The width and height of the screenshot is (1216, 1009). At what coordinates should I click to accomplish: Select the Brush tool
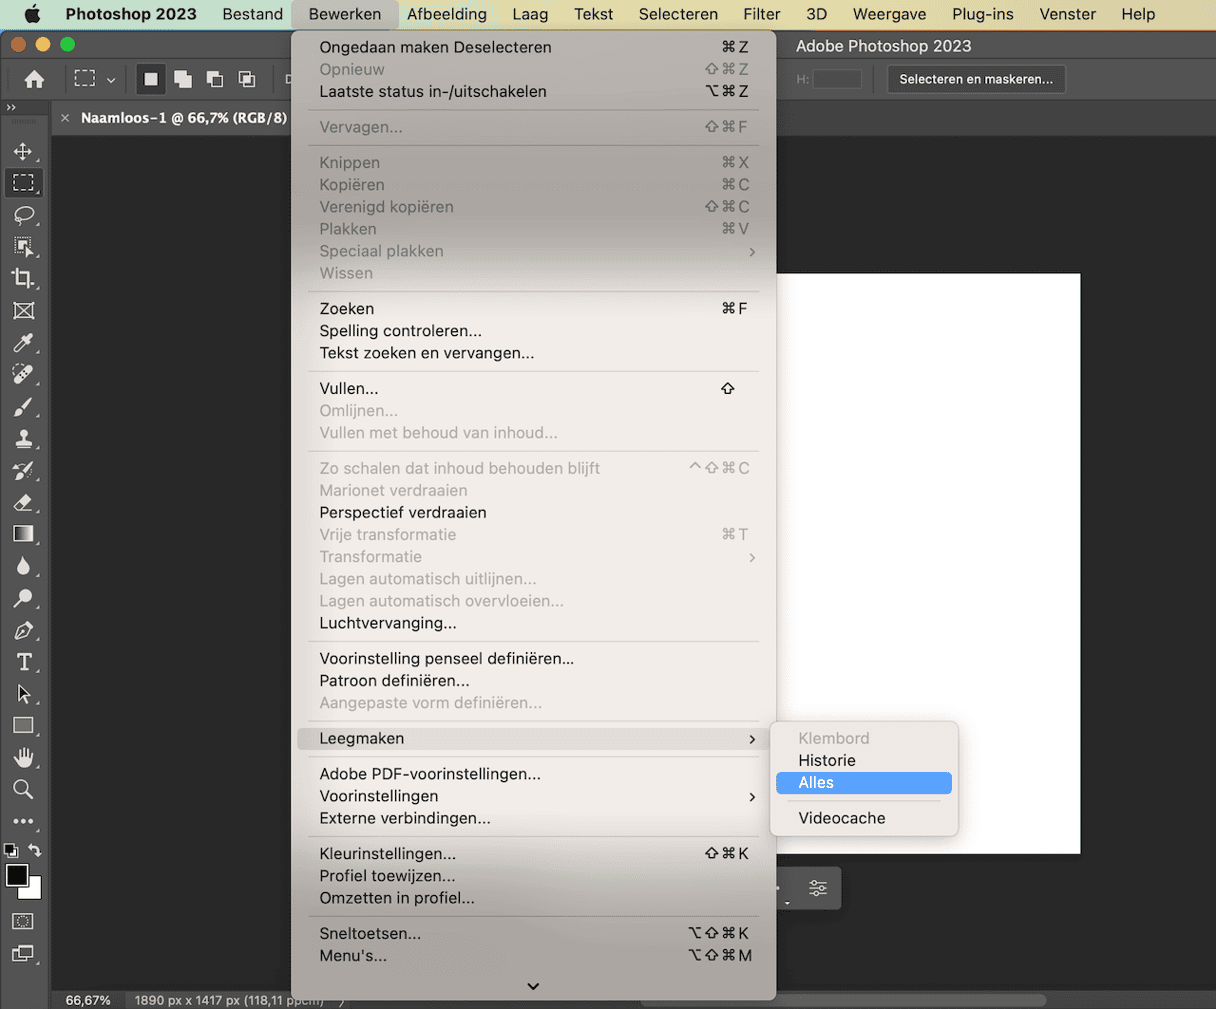[x=23, y=407]
